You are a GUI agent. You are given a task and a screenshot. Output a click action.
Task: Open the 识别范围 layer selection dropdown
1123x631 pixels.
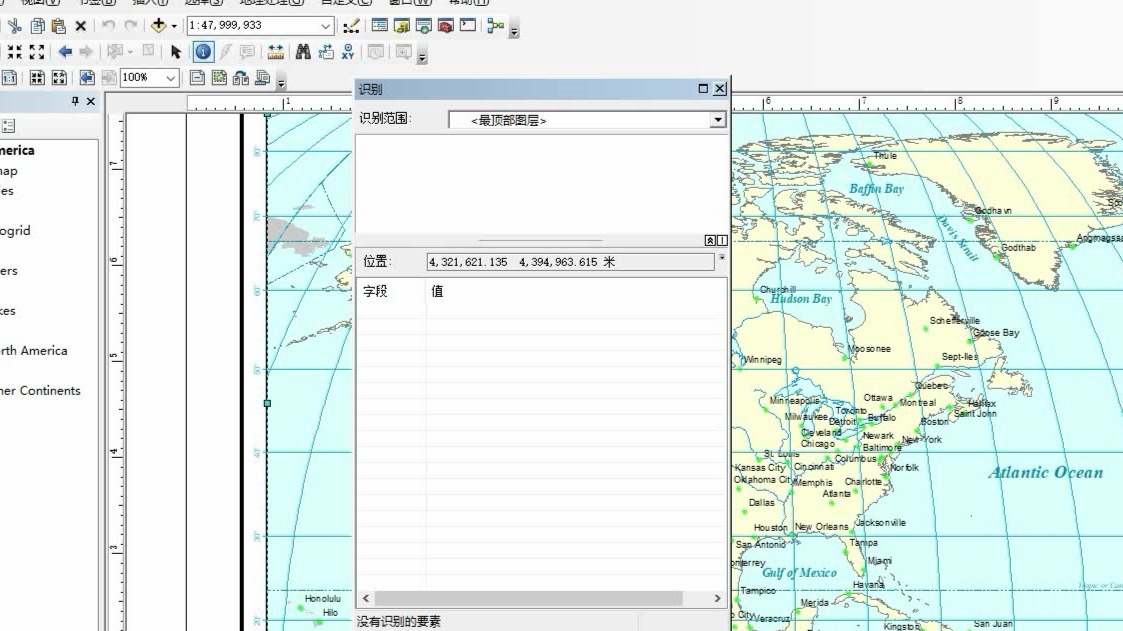[x=717, y=119]
